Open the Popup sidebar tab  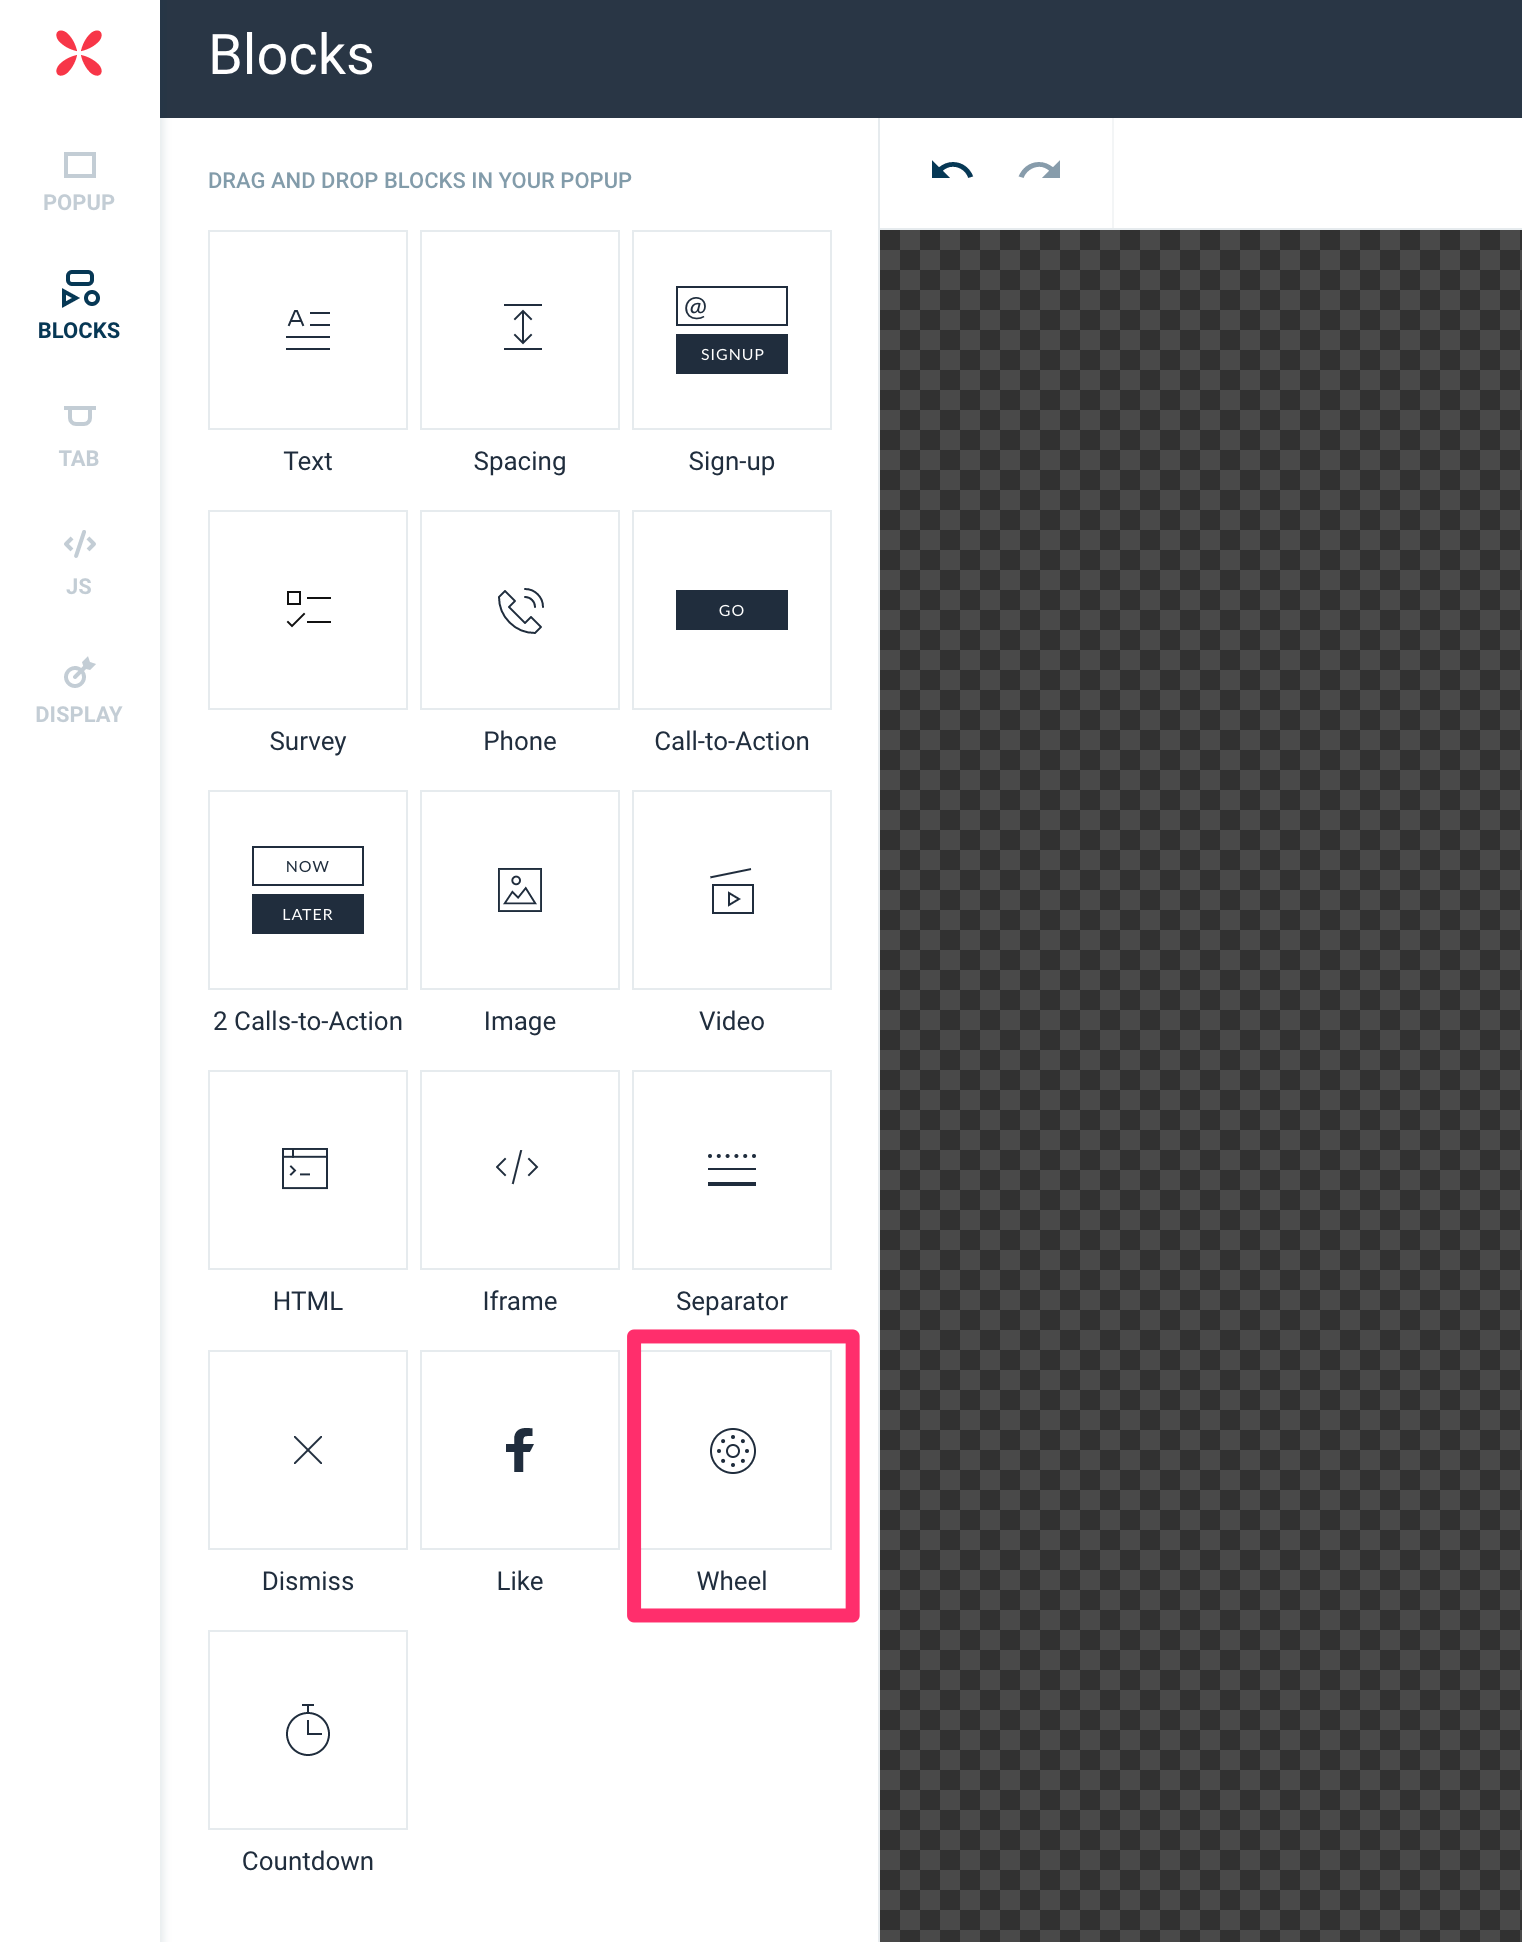pyautogui.click(x=79, y=182)
